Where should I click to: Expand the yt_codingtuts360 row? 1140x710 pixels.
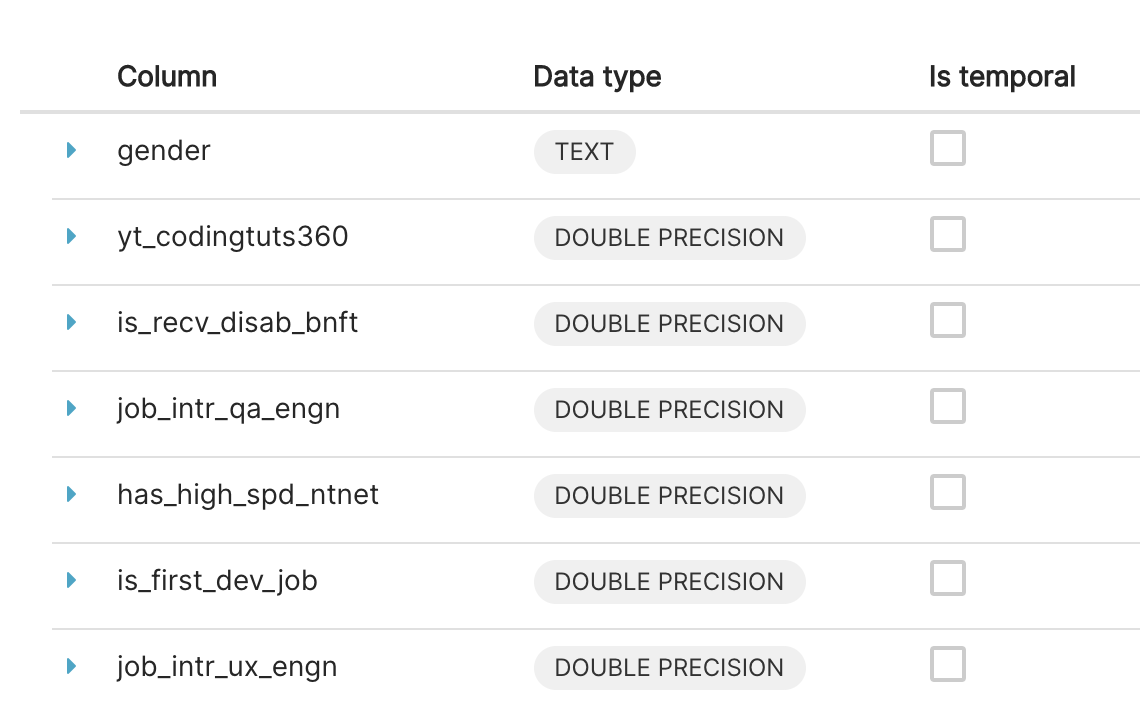point(70,236)
